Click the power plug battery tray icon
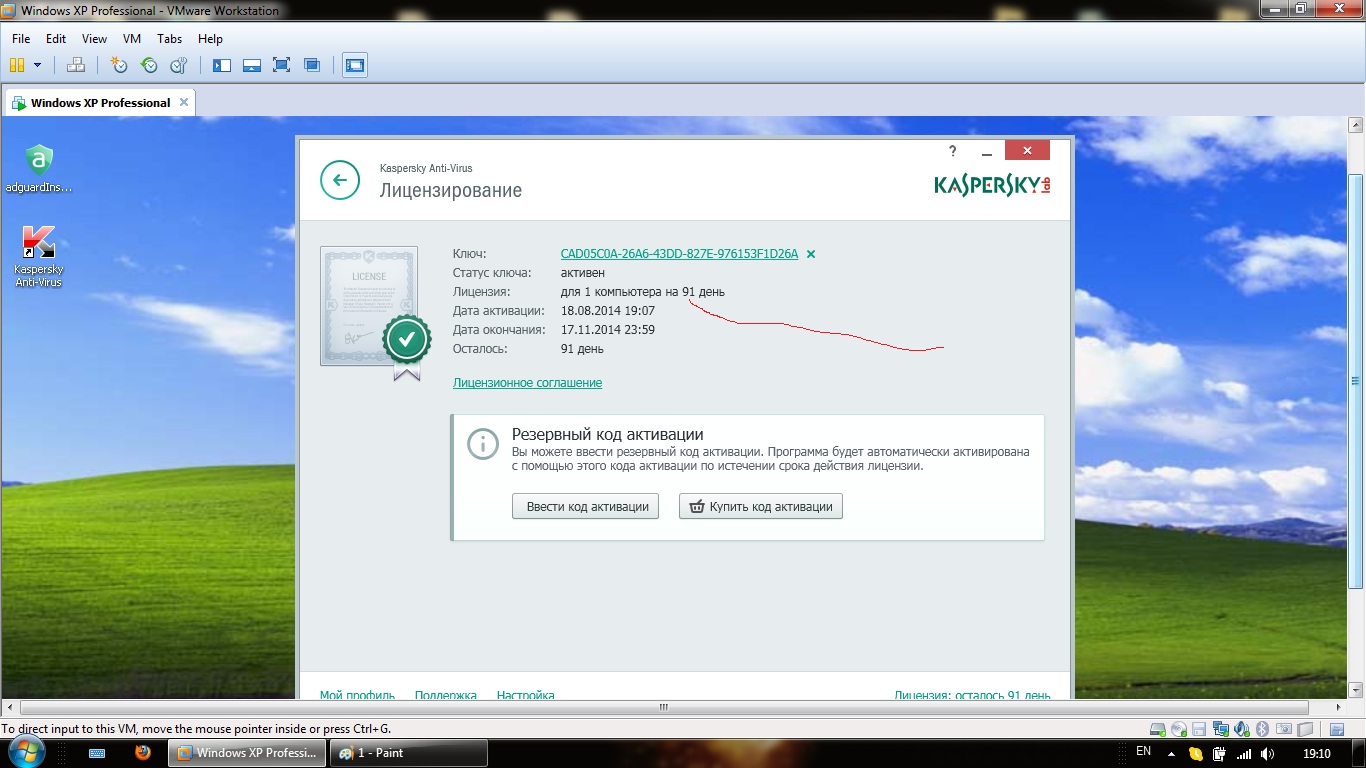Screen dimensions: 1366x768 (x=1220, y=753)
